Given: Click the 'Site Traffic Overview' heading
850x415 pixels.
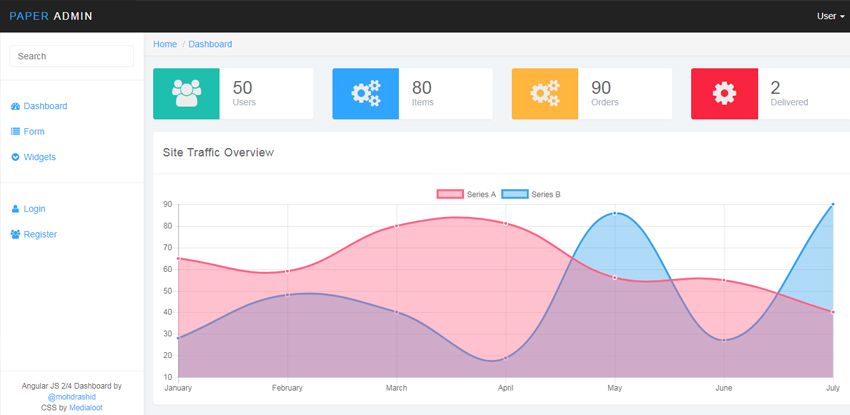Looking at the screenshot, I should (218, 153).
